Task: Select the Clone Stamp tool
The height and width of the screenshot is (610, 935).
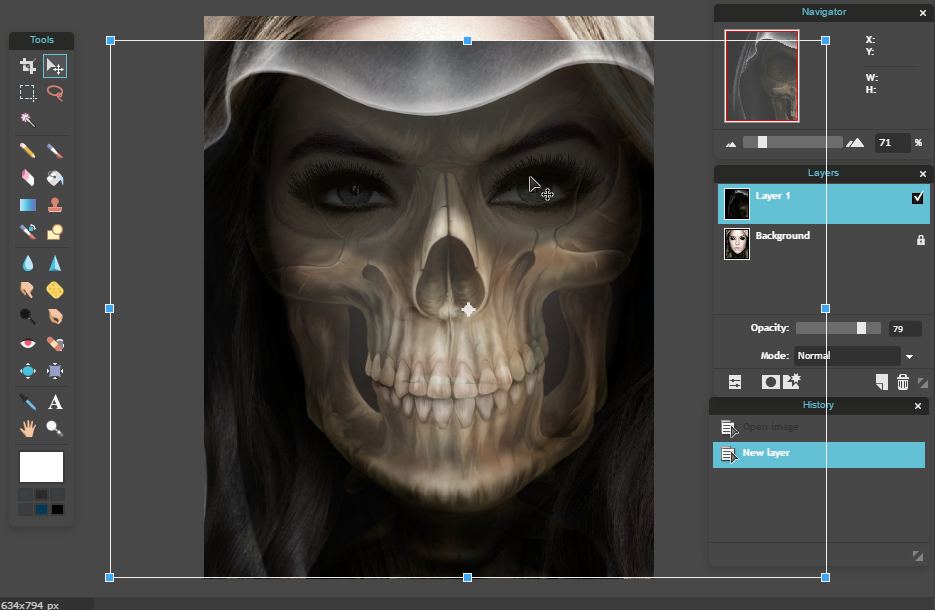Action: (55, 205)
